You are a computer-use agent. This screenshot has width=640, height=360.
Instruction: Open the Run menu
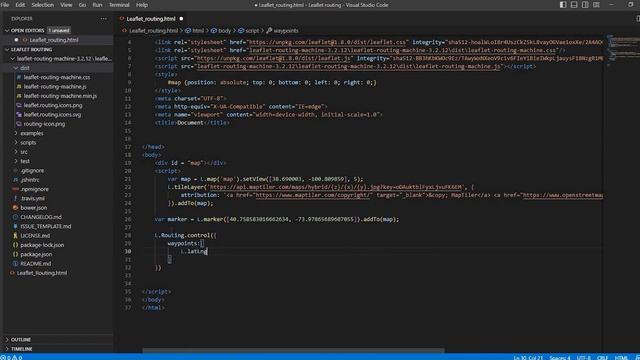tap(97, 5)
